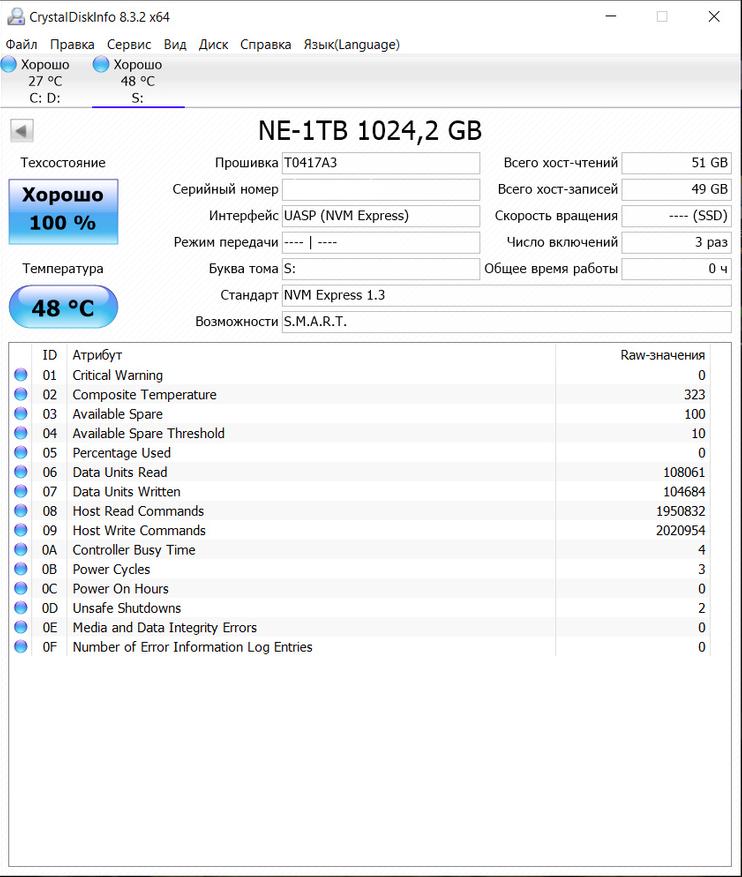The width and height of the screenshot is (742, 877).
Task: Click the status orb for Critical Warning
Action: 21,375
